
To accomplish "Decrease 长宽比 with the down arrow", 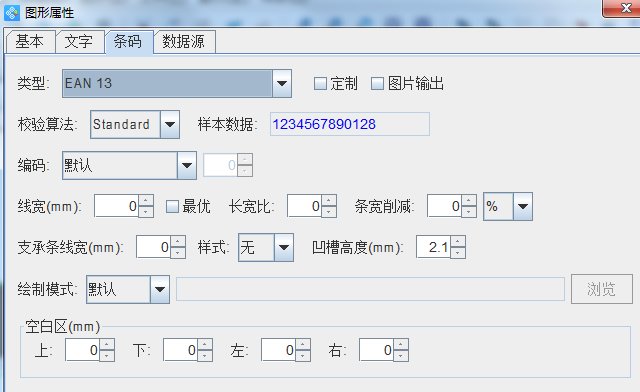I will coord(329,212).
